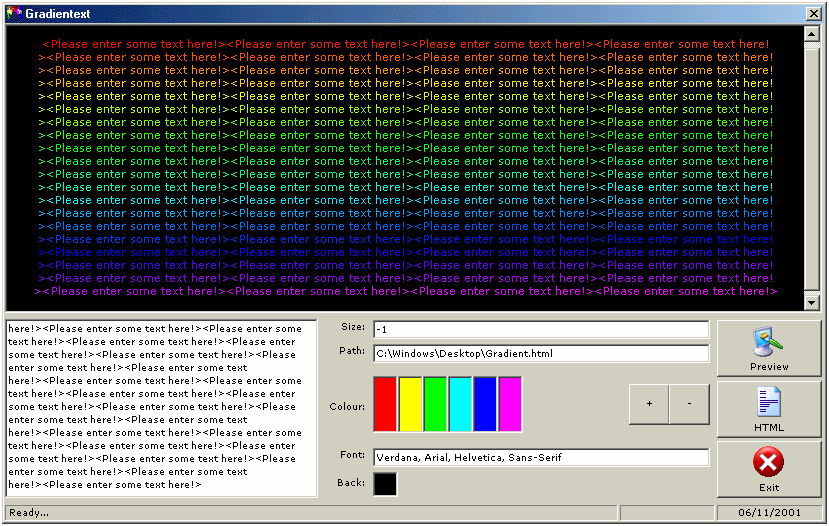Click the preview scrollbar up arrow

pos(812,33)
